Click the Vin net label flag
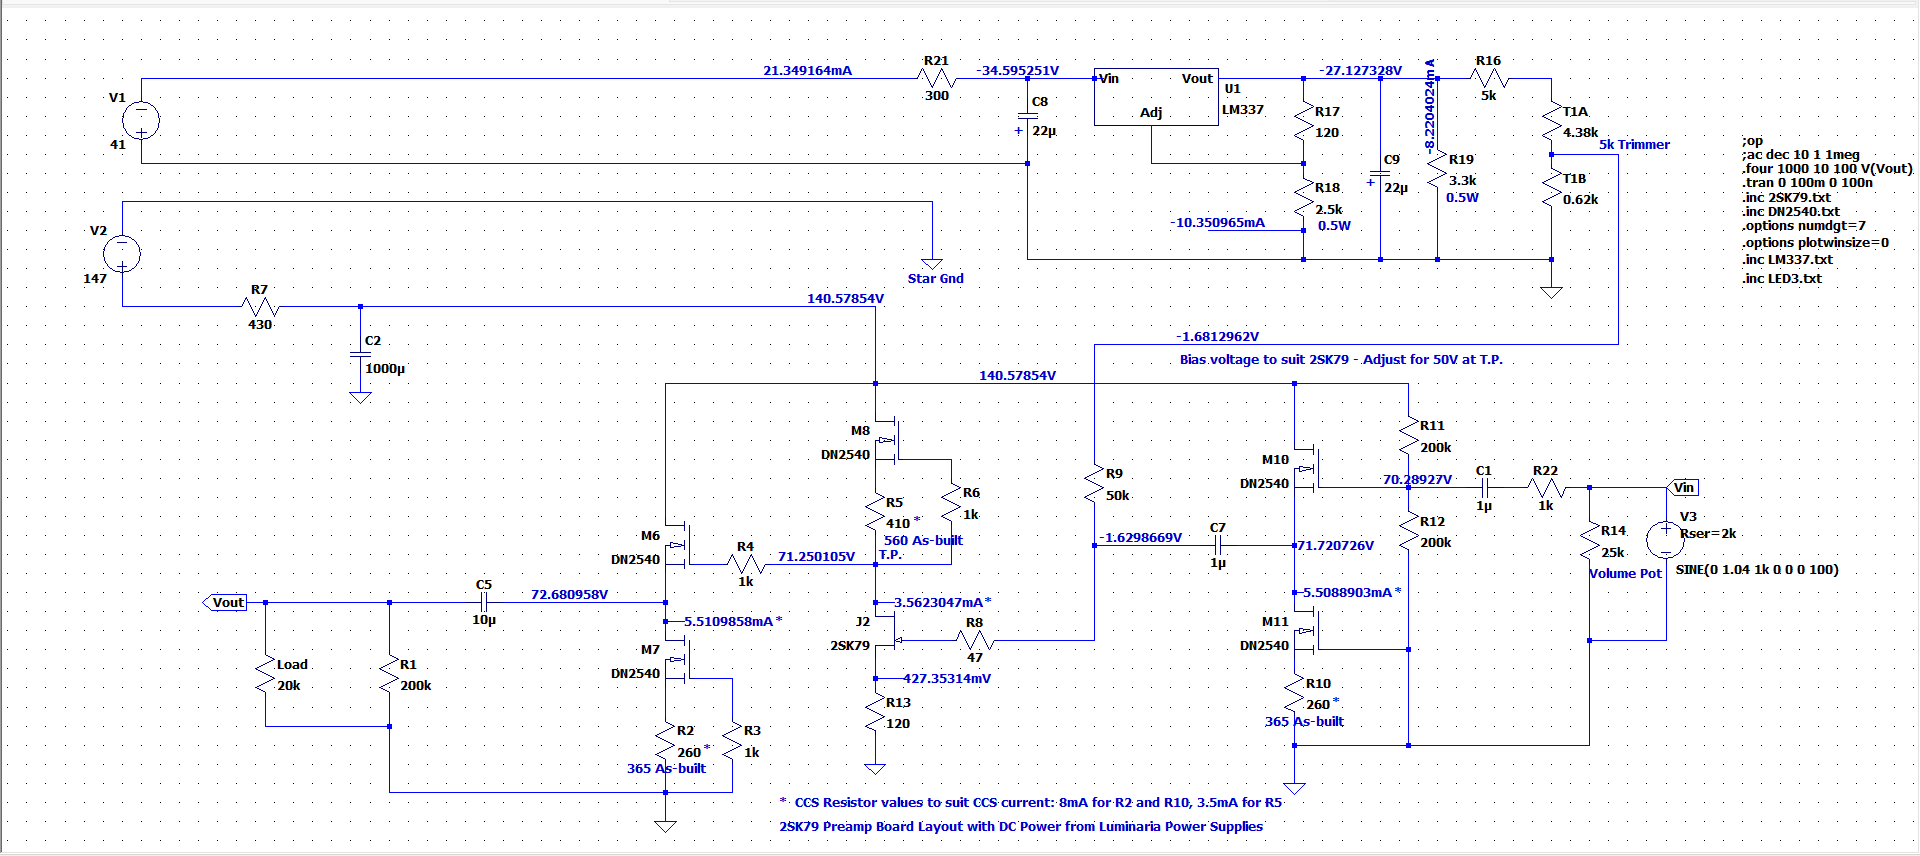1920x856 pixels. [1684, 487]
